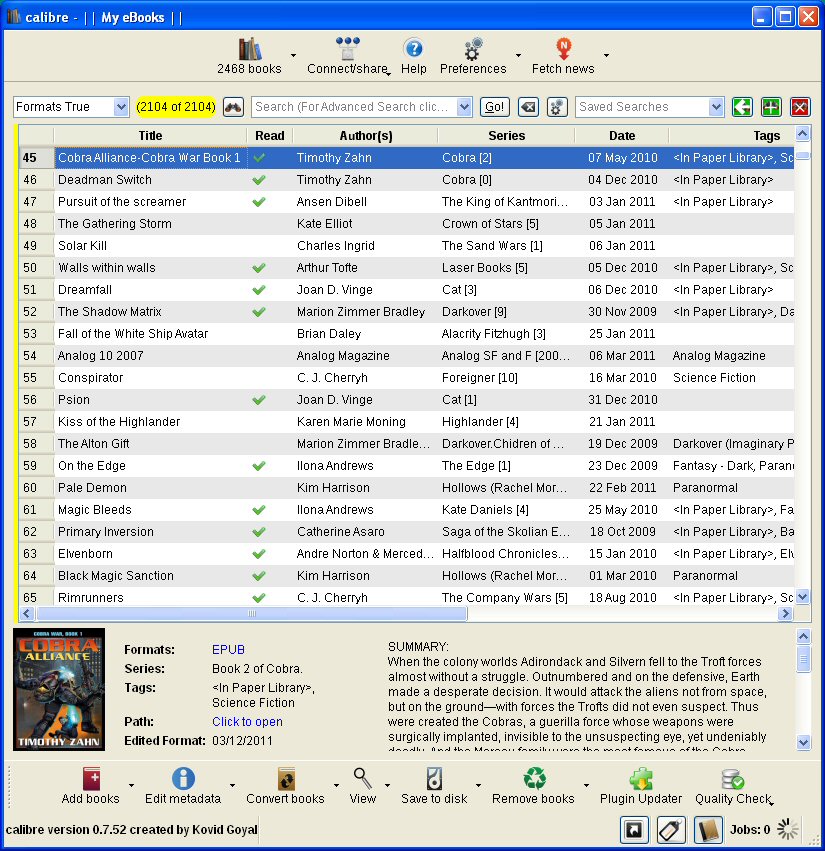Click the Cobra Alliance cover thumbnail
Image resolution: width=825 pixels, height=851 pixels.
pos(59,689)
